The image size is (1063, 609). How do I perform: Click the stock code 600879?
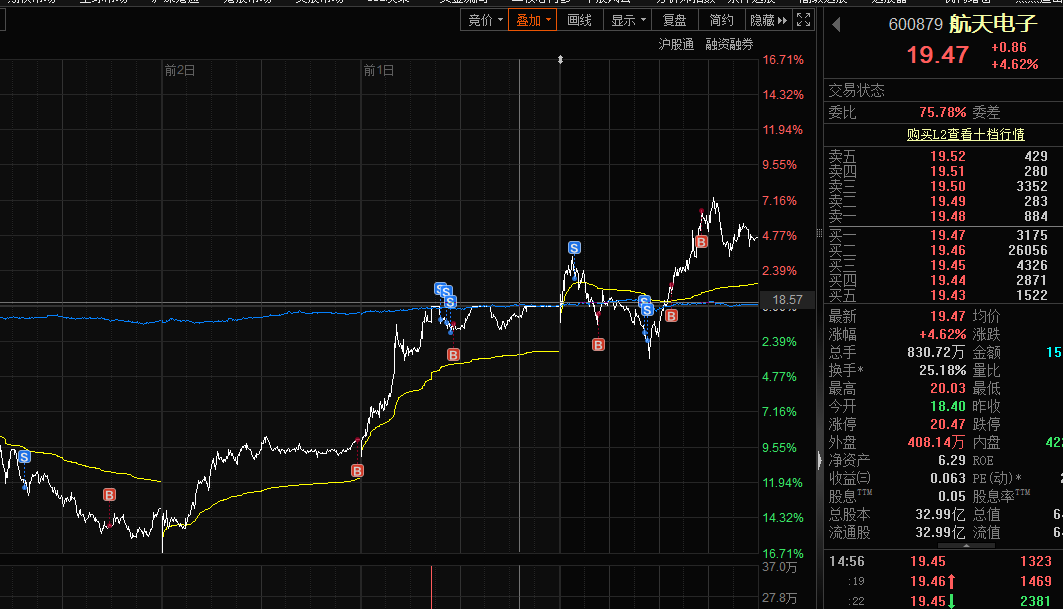(x=915, y=24)
